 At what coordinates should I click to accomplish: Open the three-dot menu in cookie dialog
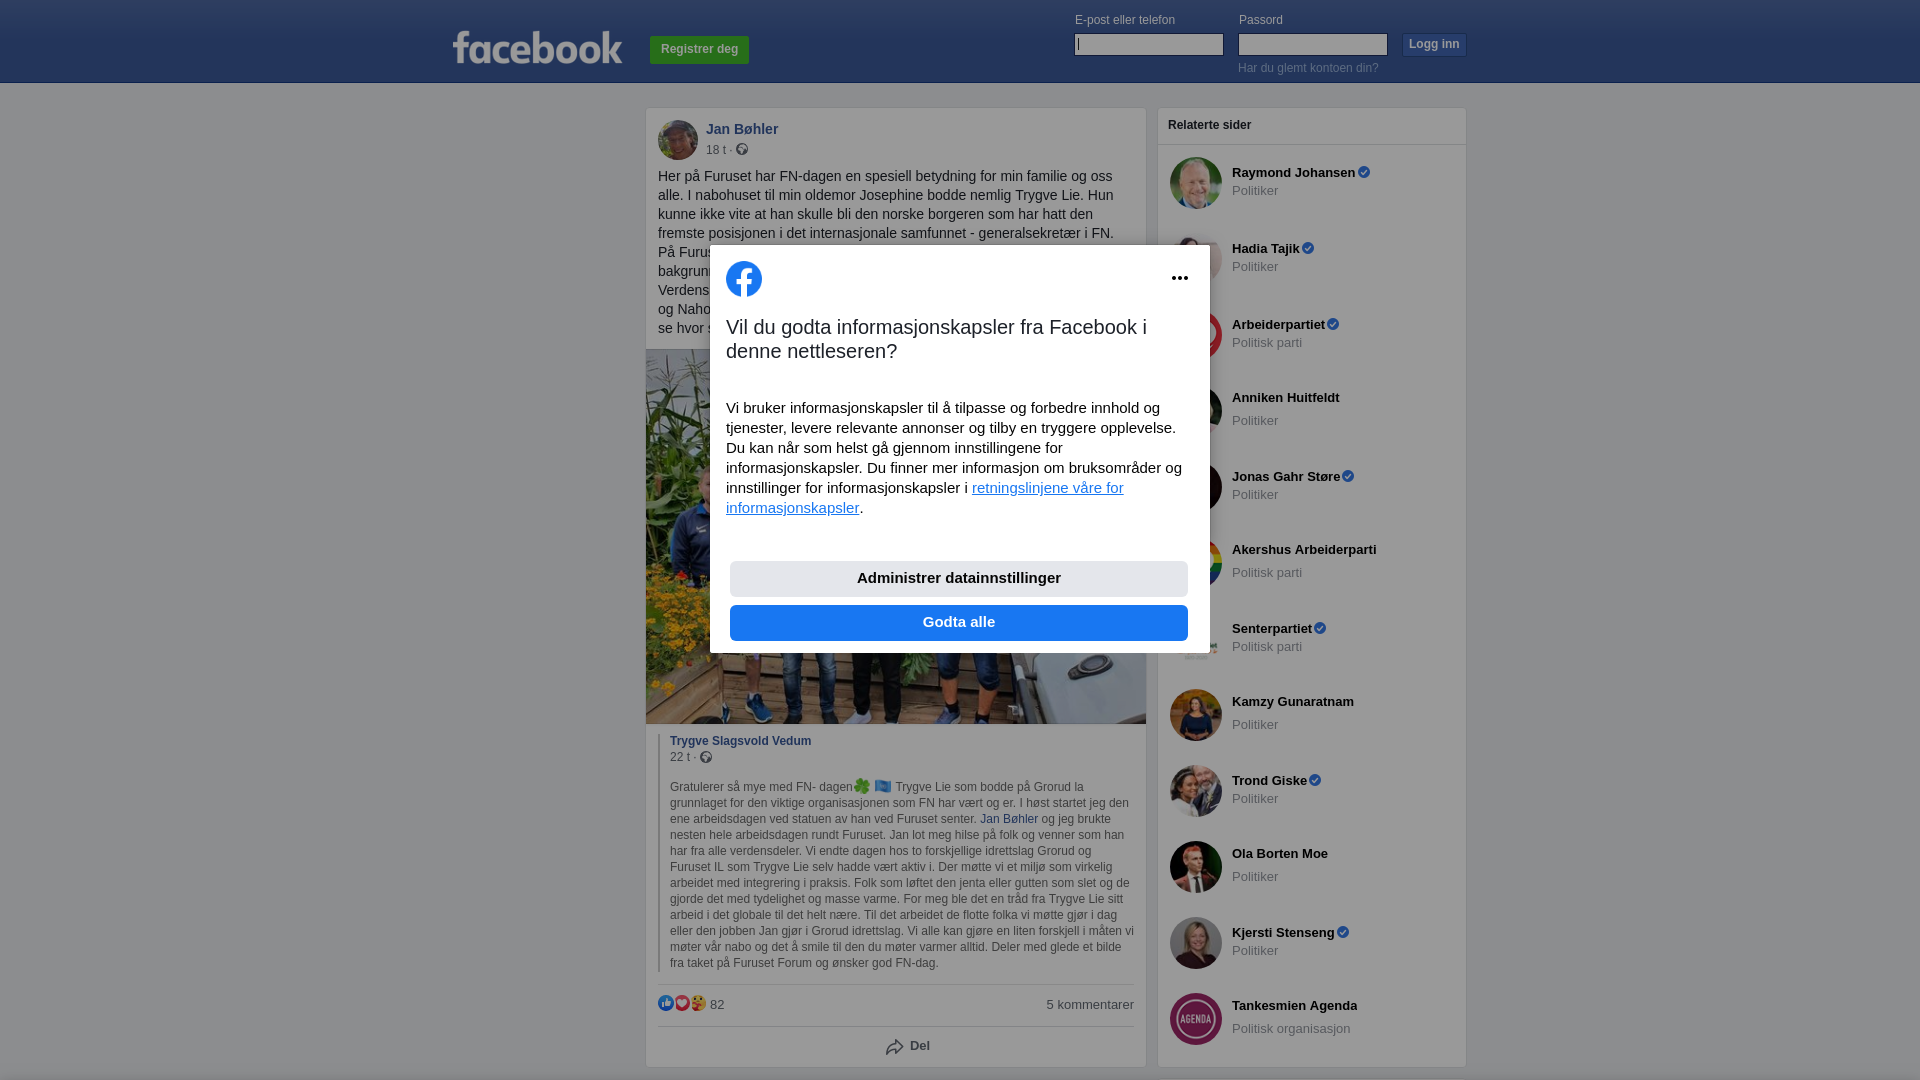click(x=1180, y=278)
